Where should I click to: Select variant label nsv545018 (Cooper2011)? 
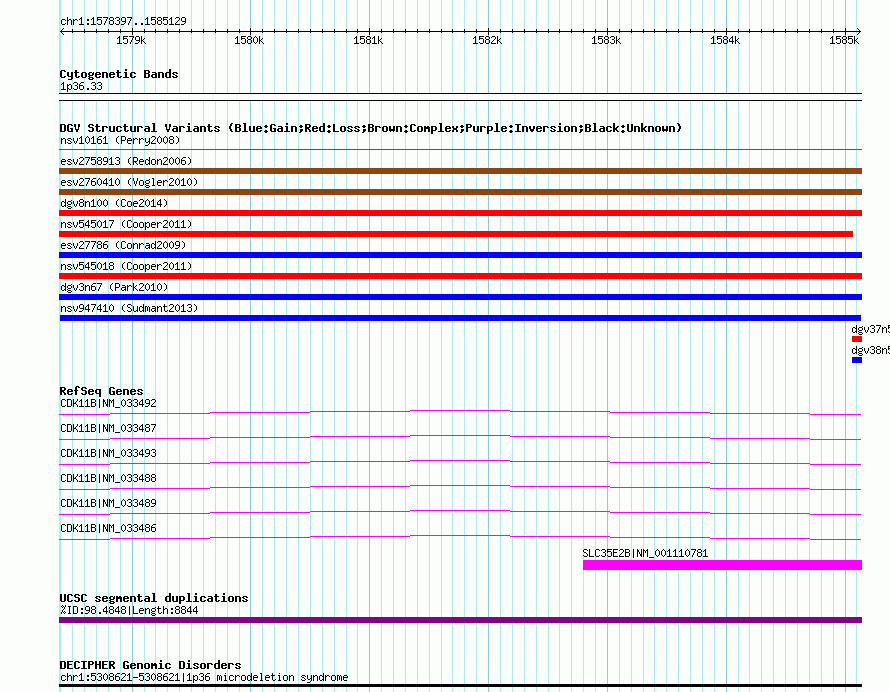126,266
